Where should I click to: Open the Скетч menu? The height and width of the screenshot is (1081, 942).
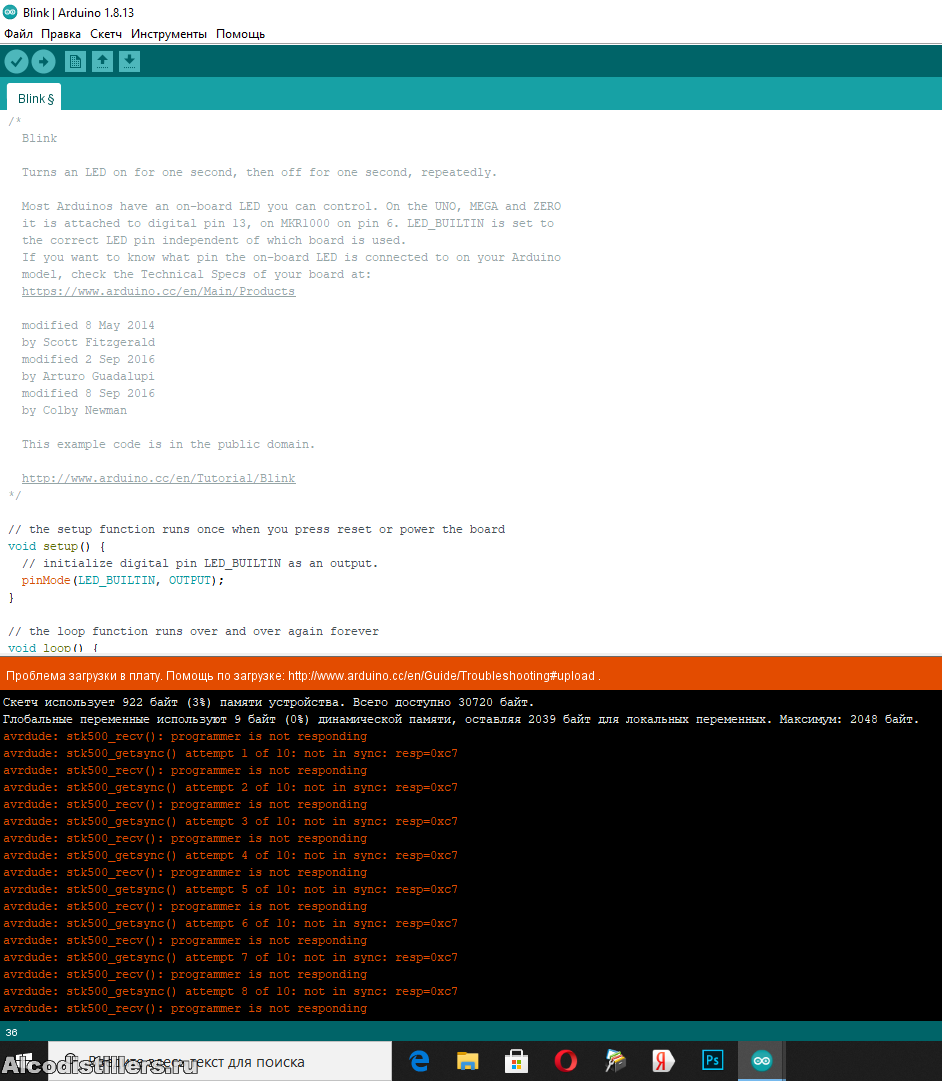[x=106, y=34]
